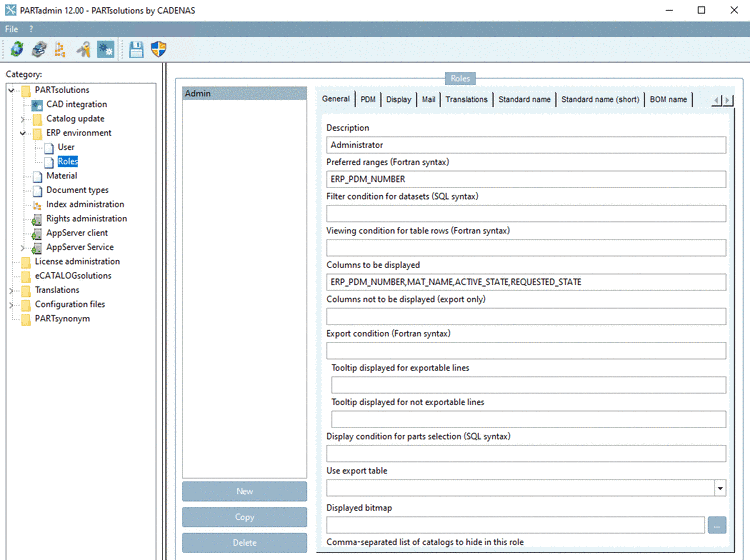Click Display condition for parts selection field
This screenshot has width=750, height=560.
[x=526, y=454]
